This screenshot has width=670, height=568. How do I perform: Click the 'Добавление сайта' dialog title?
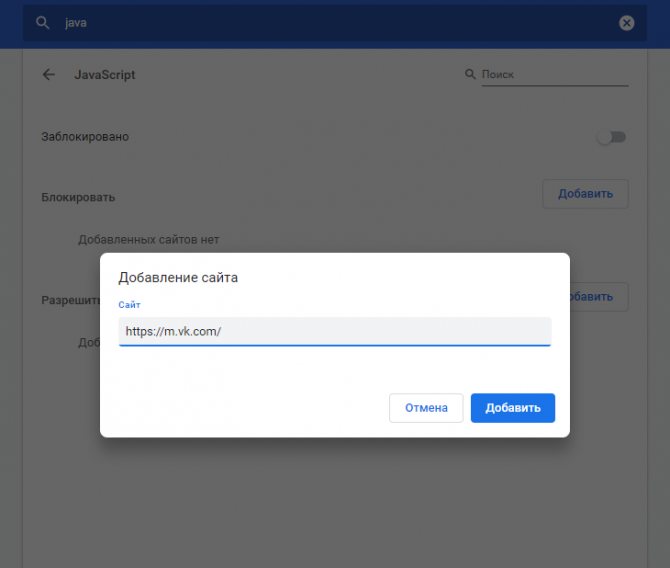178,277
